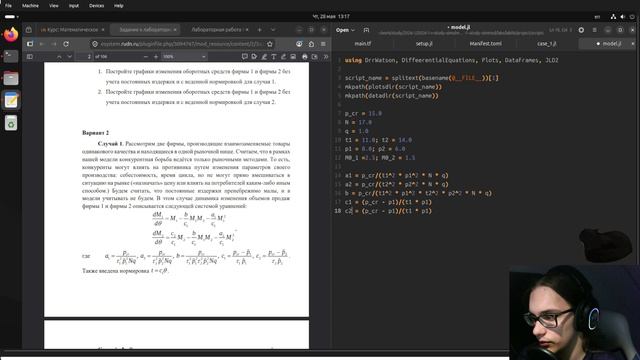Go back in Firefox history
The width and height of the screenshot is (640, 360).
[42, 44]
